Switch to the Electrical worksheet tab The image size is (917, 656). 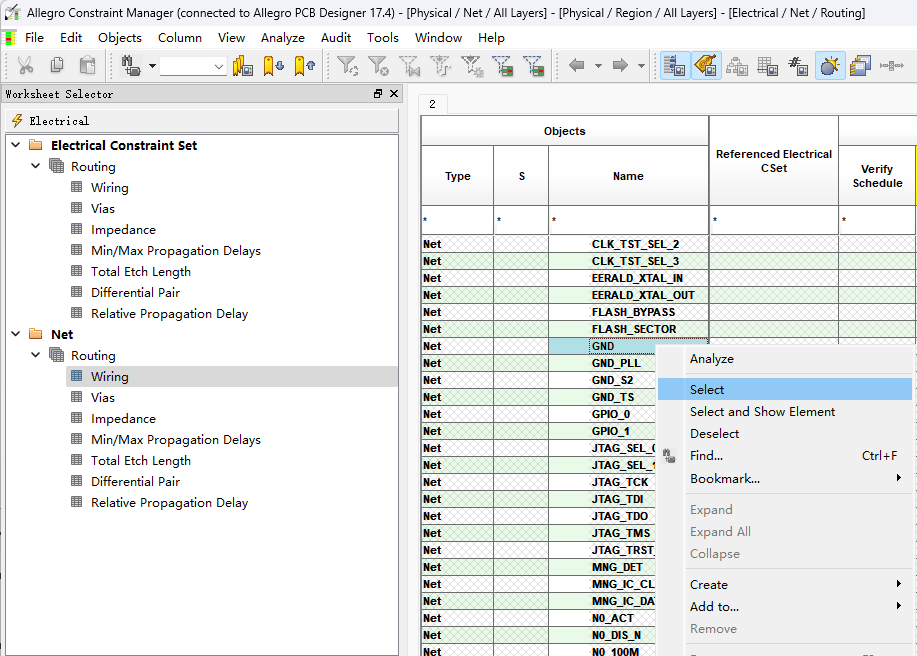point(202,121)
